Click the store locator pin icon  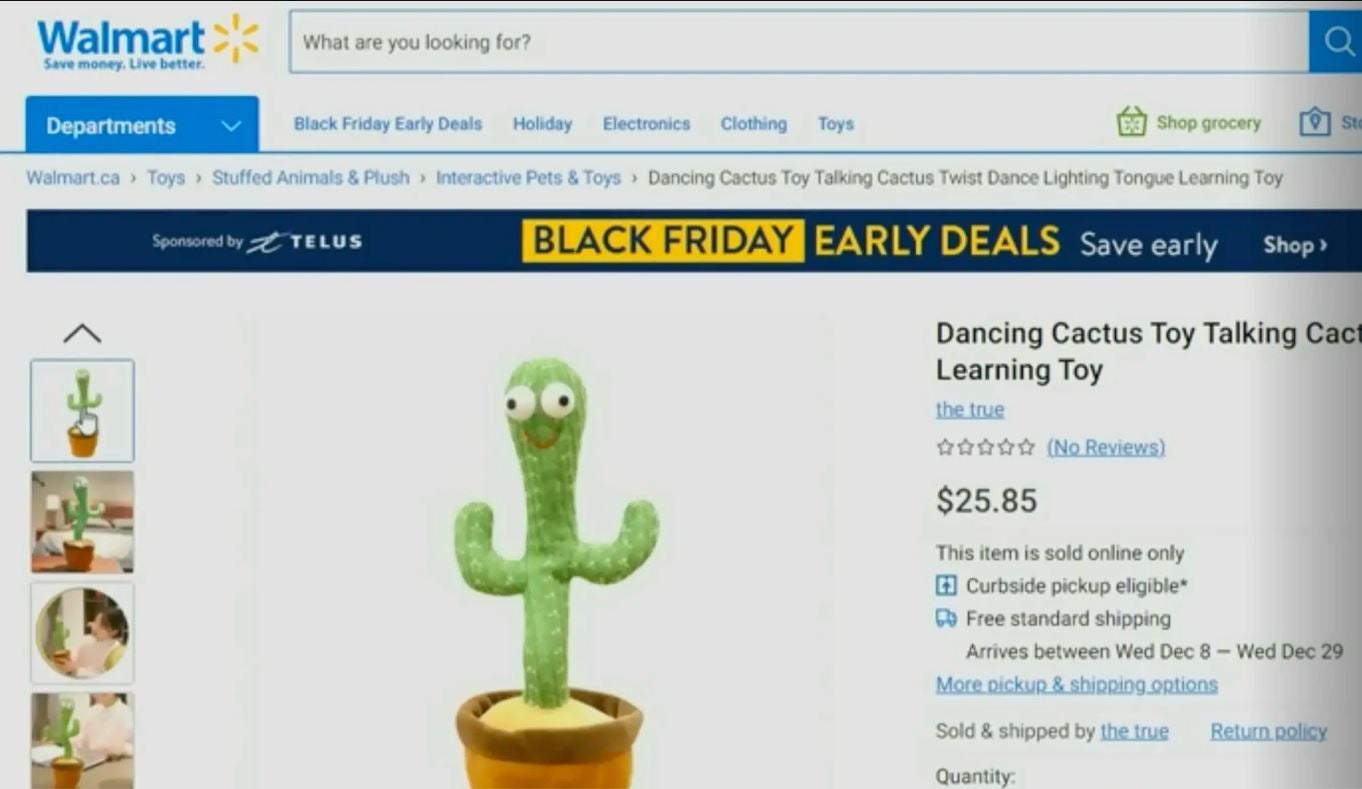[1314, 123]
